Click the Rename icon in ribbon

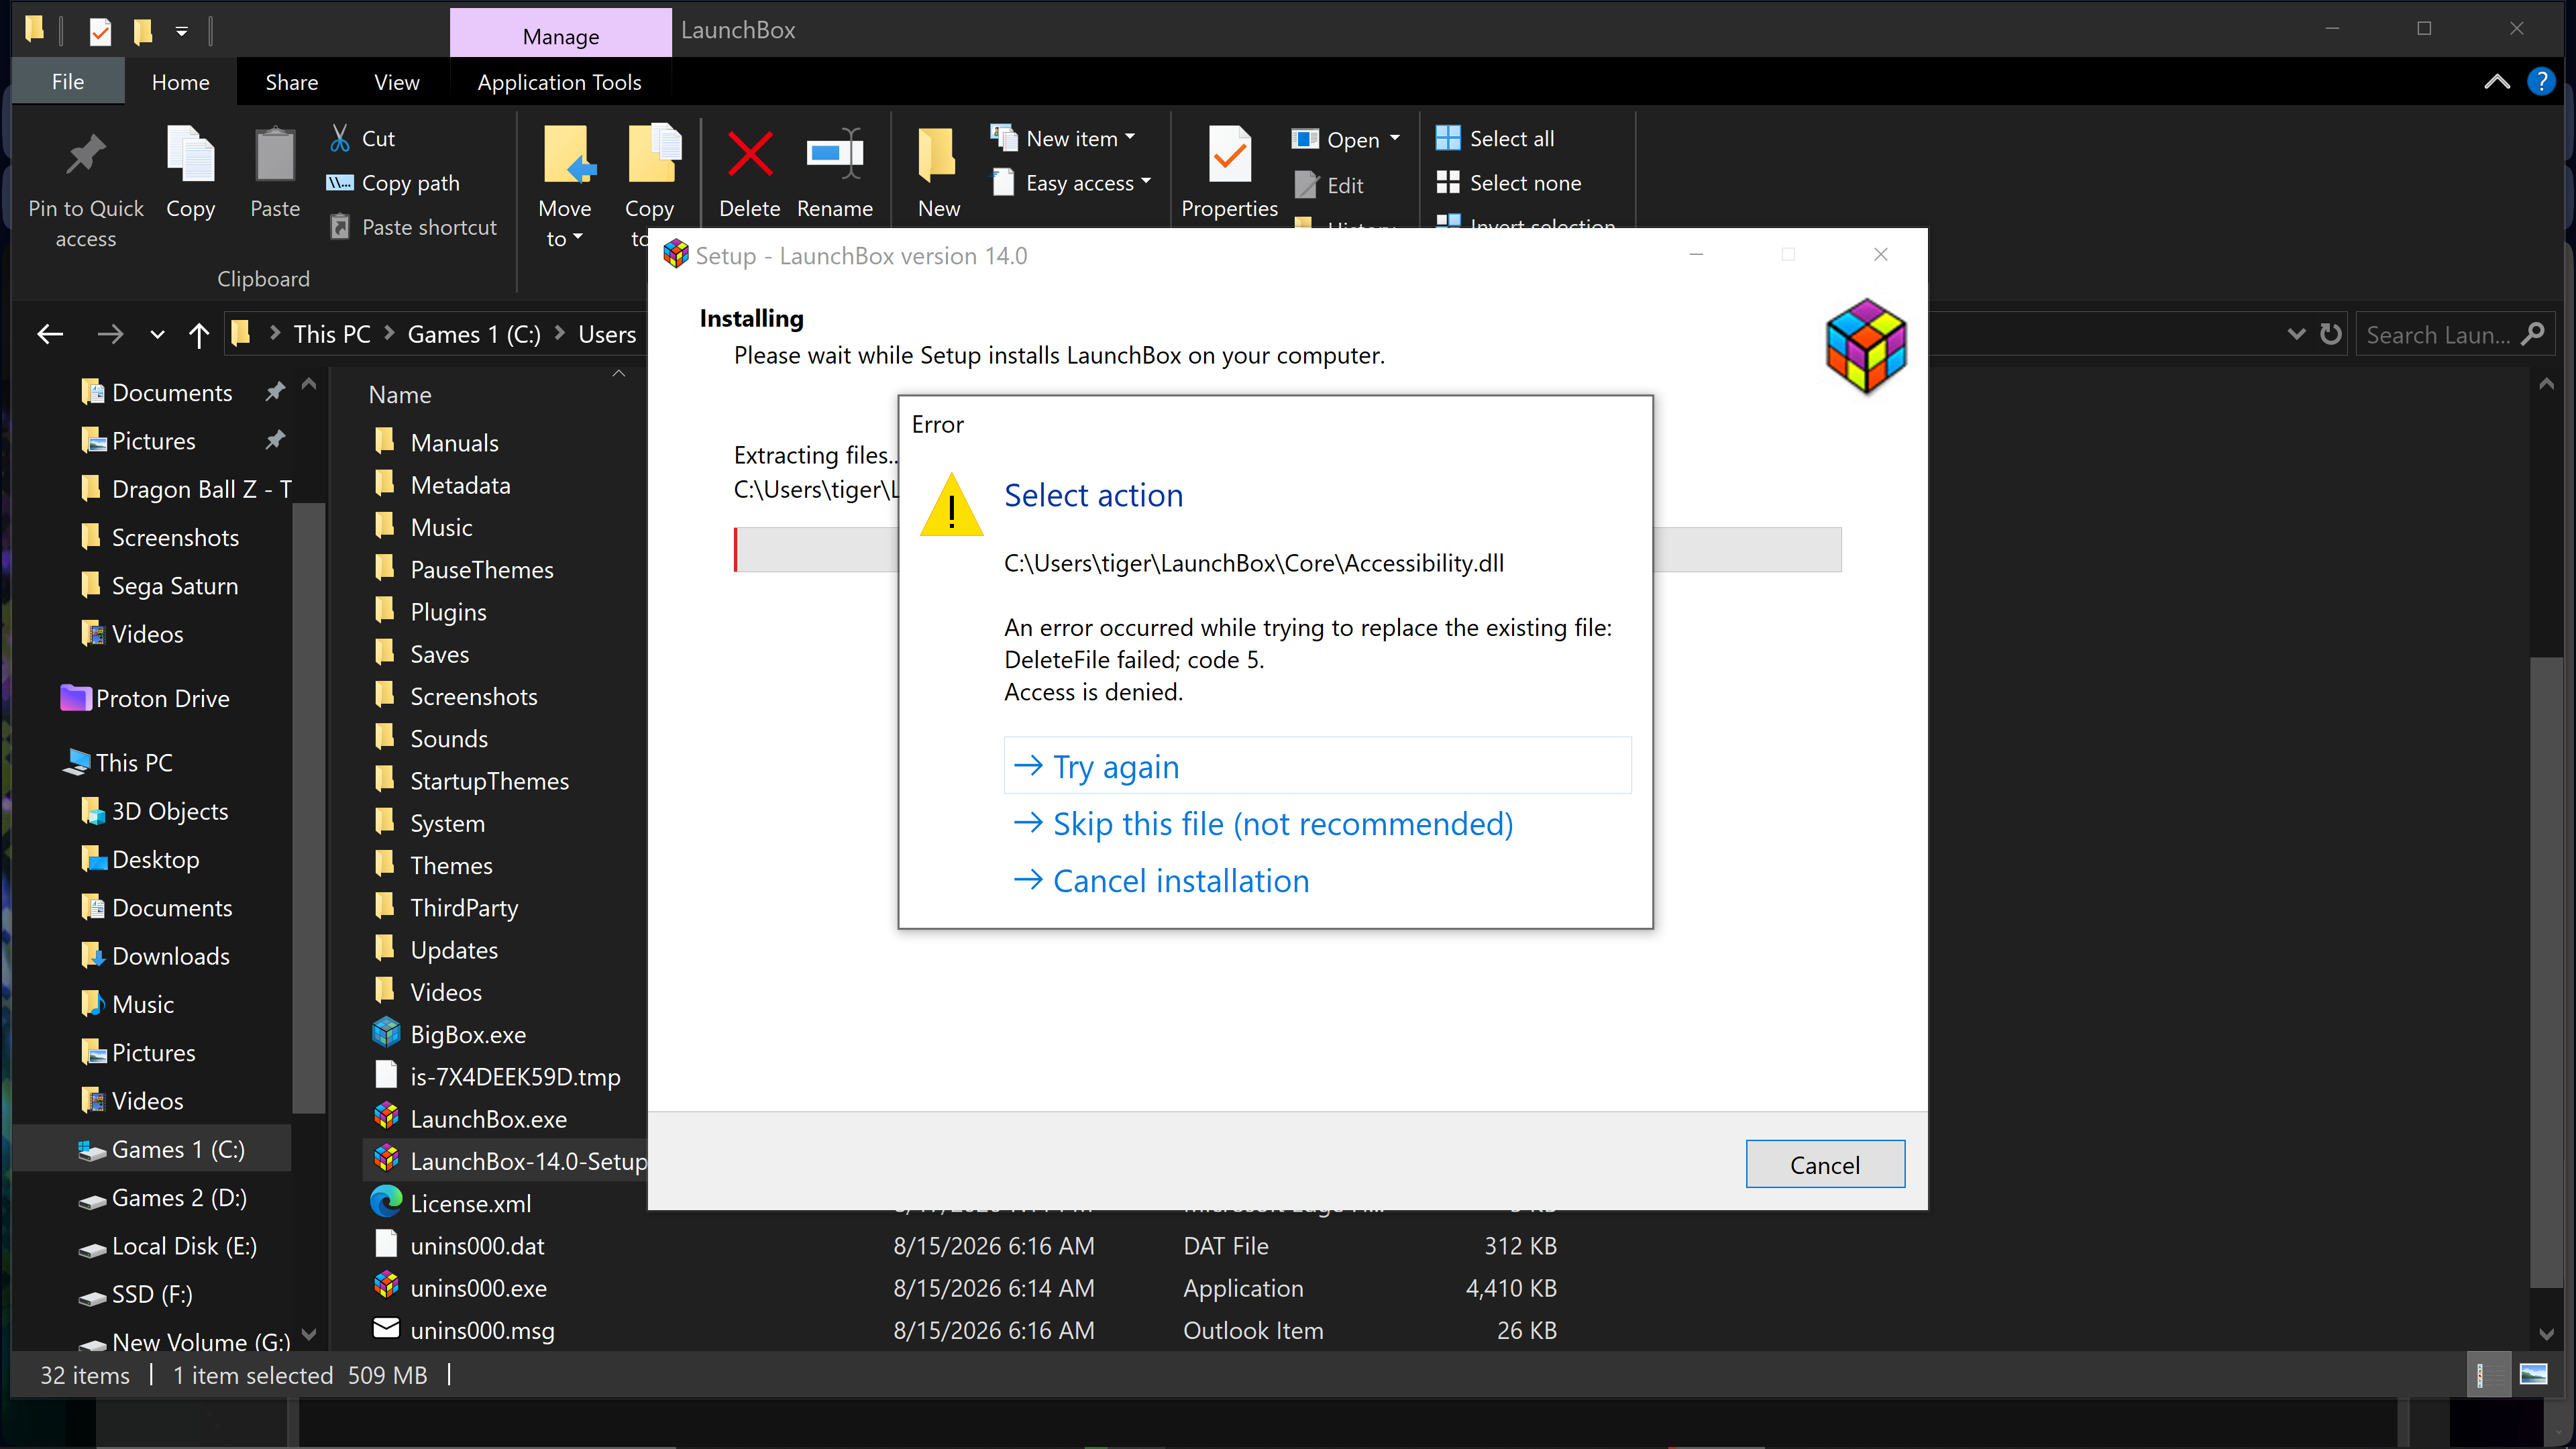click(835, 153)
